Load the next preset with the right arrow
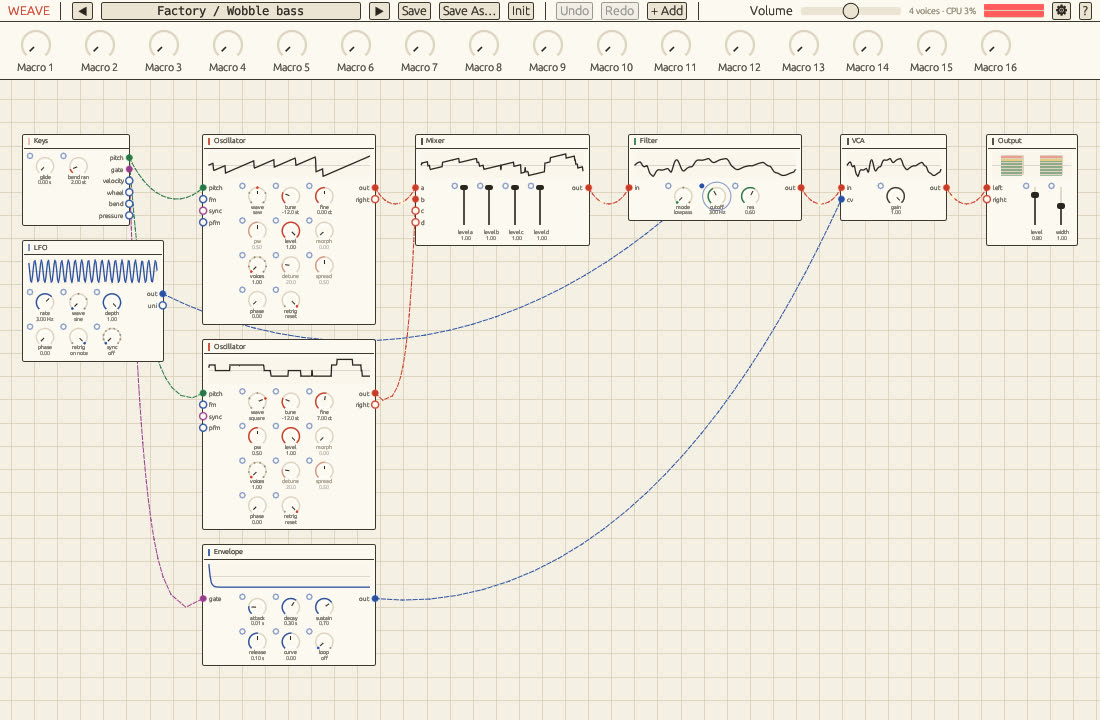1100x720 pixels. pos(380,11)
